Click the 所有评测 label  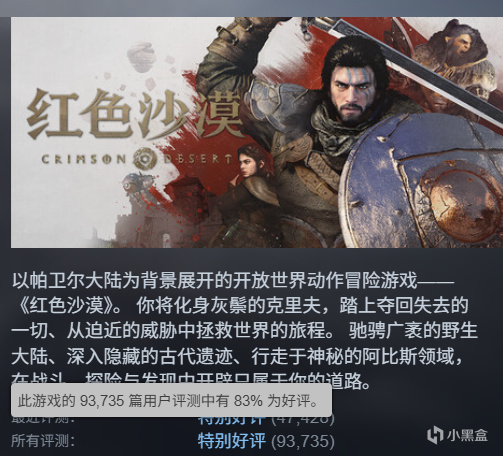click(43, 441)
